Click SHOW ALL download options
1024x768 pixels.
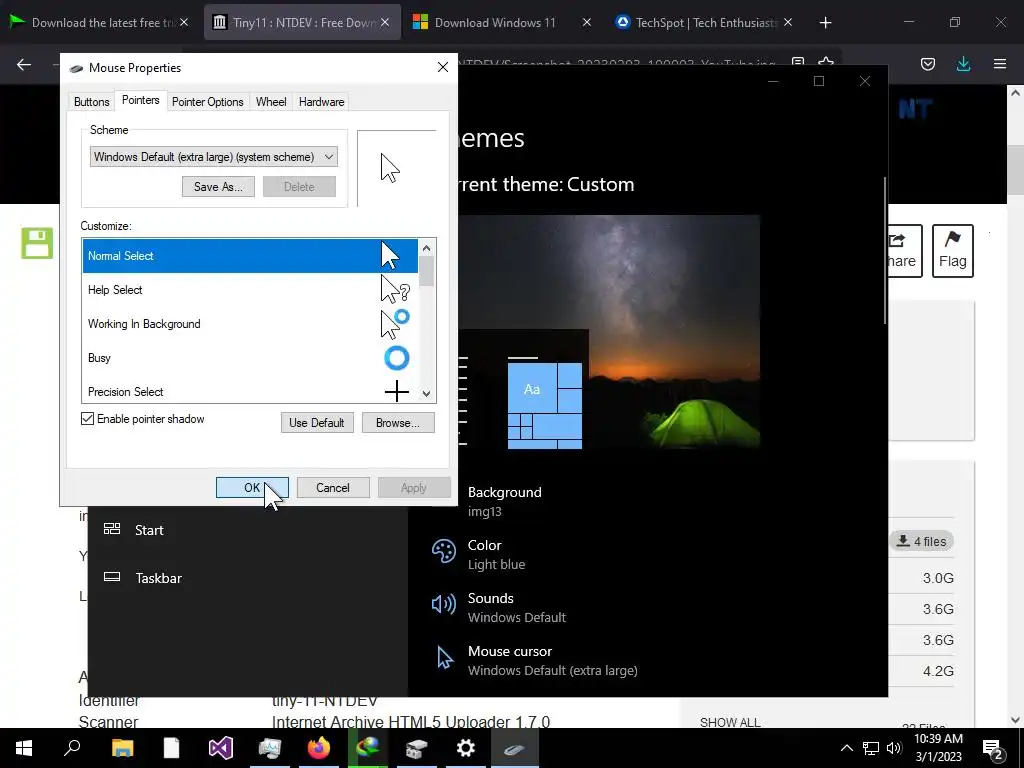730,722
